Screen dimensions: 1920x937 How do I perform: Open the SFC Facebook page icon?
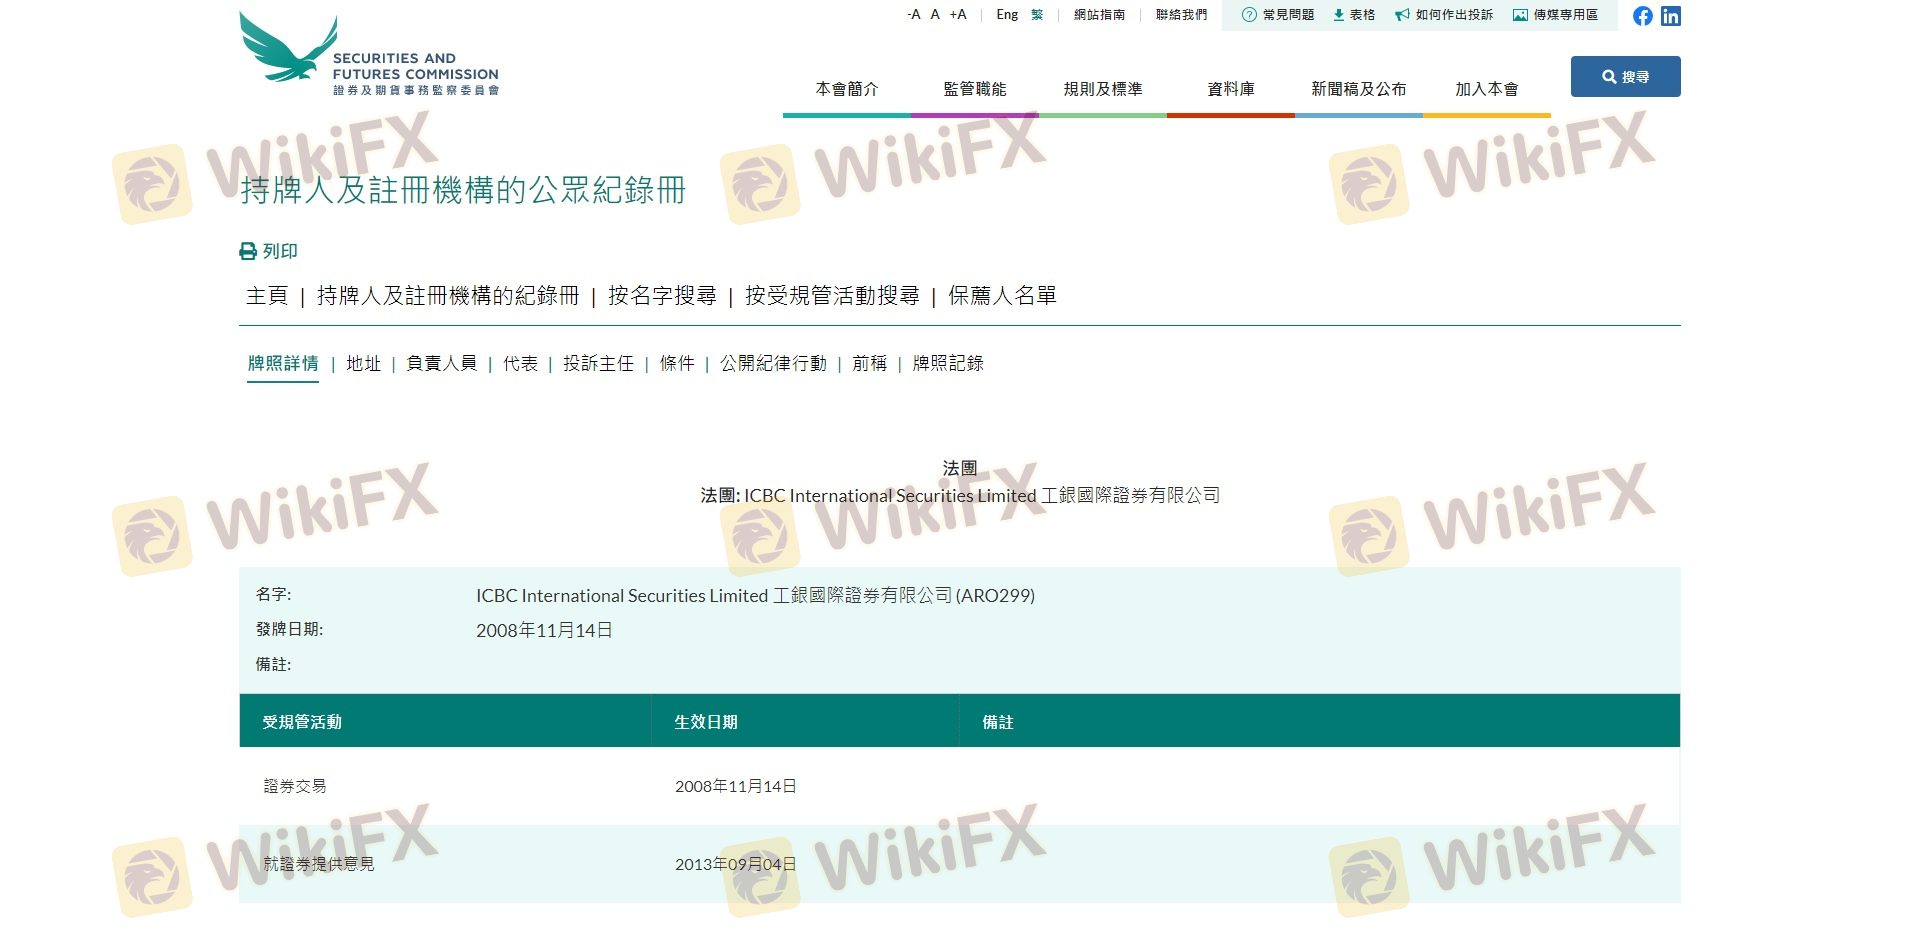[x=1642, y=16]
